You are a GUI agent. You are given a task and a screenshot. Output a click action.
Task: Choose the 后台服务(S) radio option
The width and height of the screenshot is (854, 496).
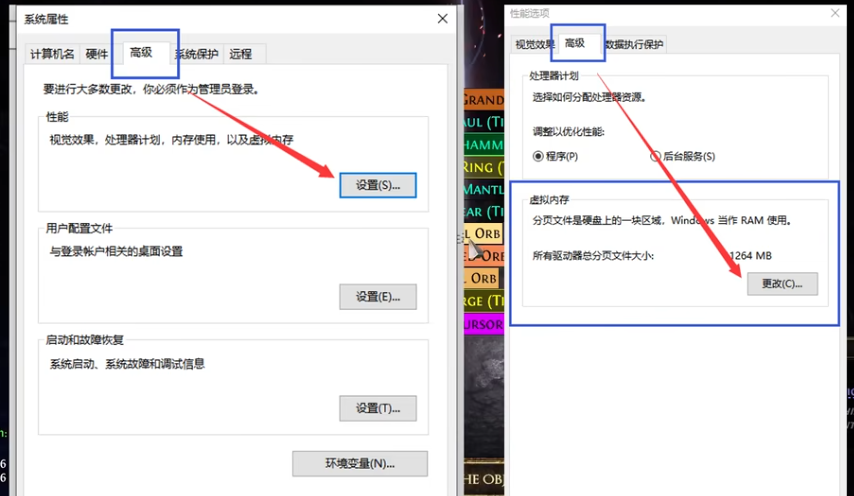[x=656, y=156]
